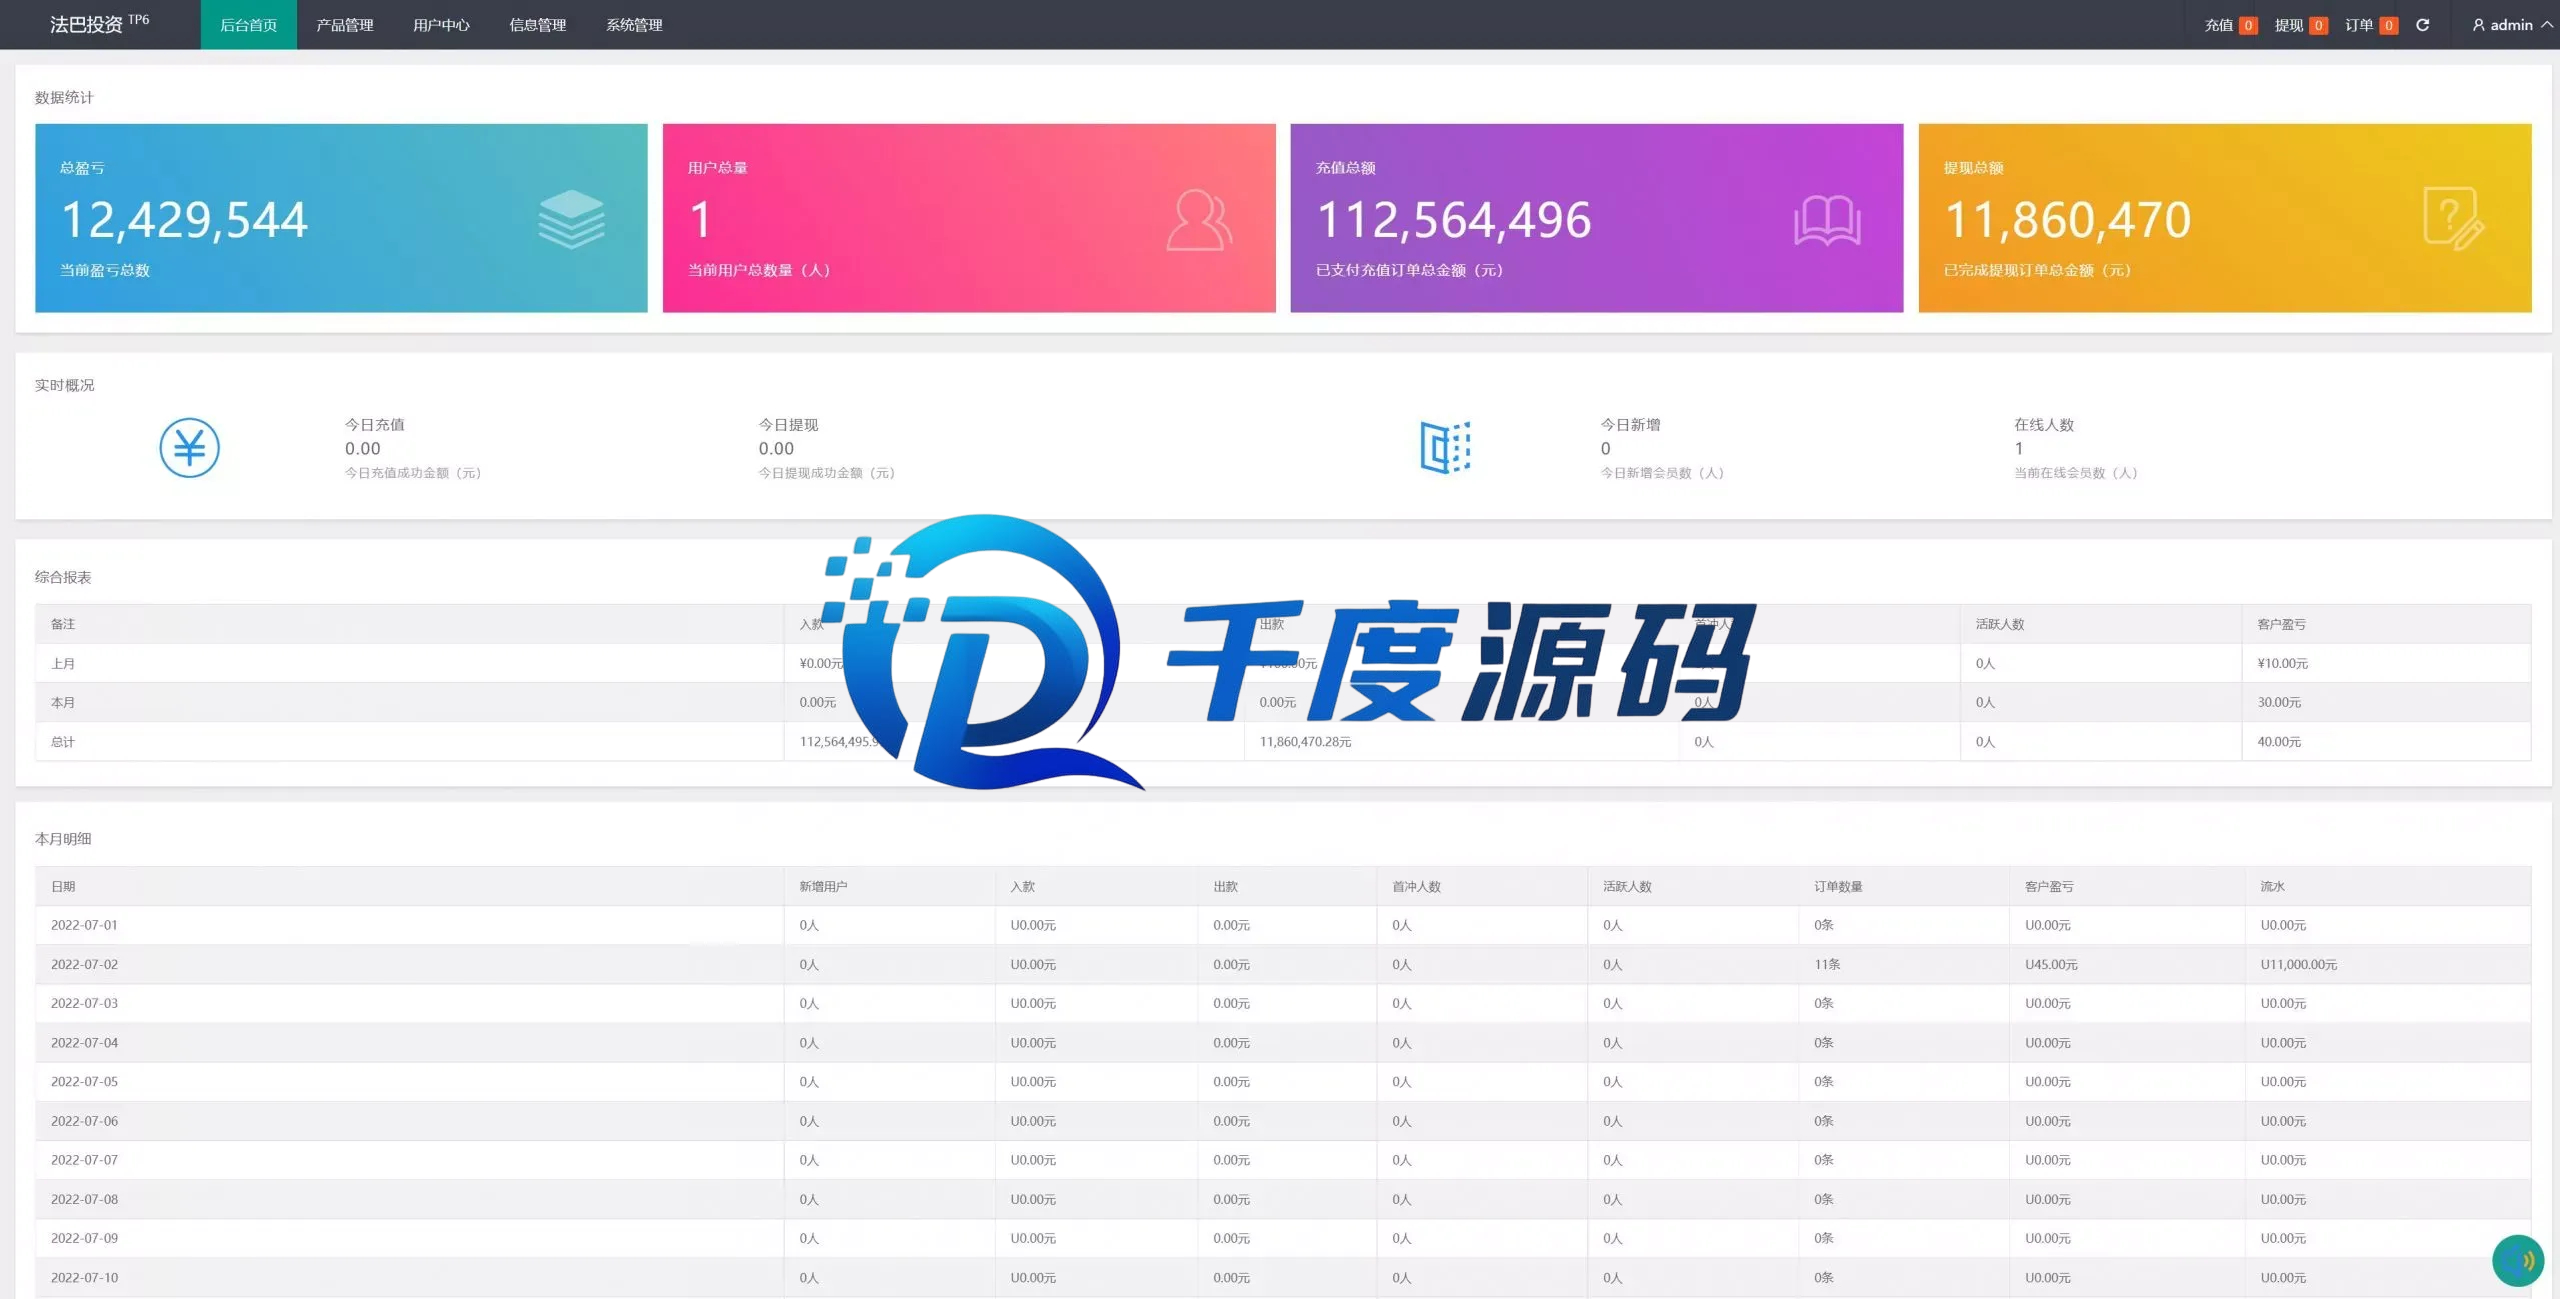Image resolution: width=2560 pixels, height=1299 pixels.
Task: Click the users icon on 用户总量 card
Action: 1199,219
